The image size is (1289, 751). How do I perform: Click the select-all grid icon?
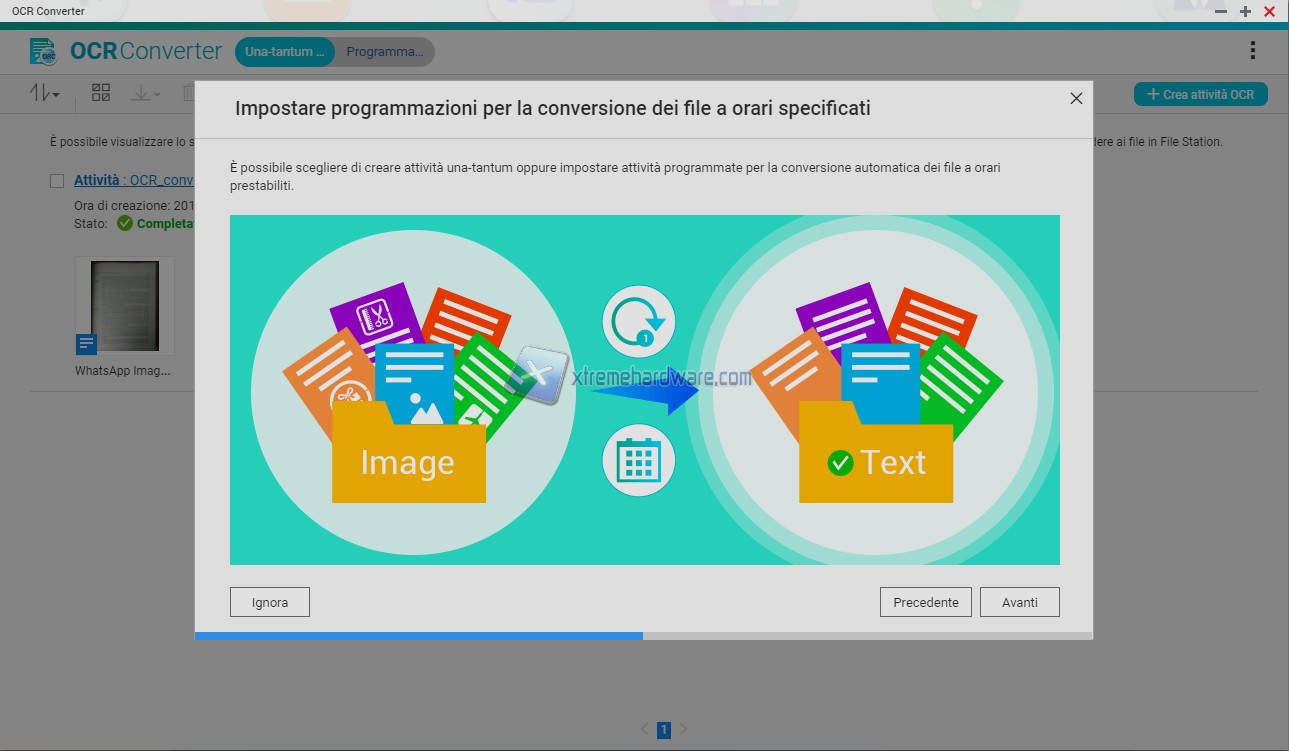[101, 93]
